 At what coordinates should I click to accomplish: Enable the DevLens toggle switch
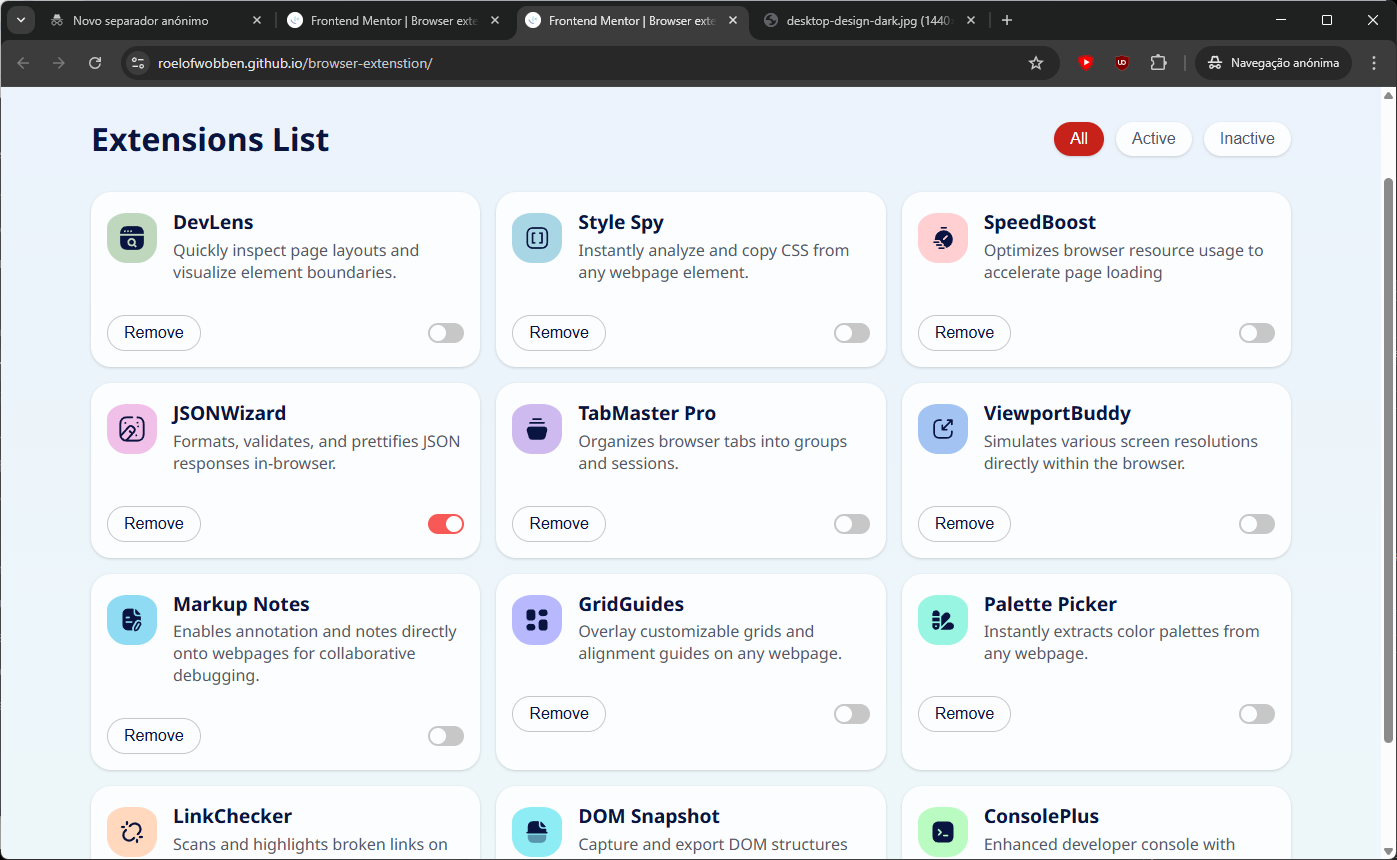tap(446, 333)
